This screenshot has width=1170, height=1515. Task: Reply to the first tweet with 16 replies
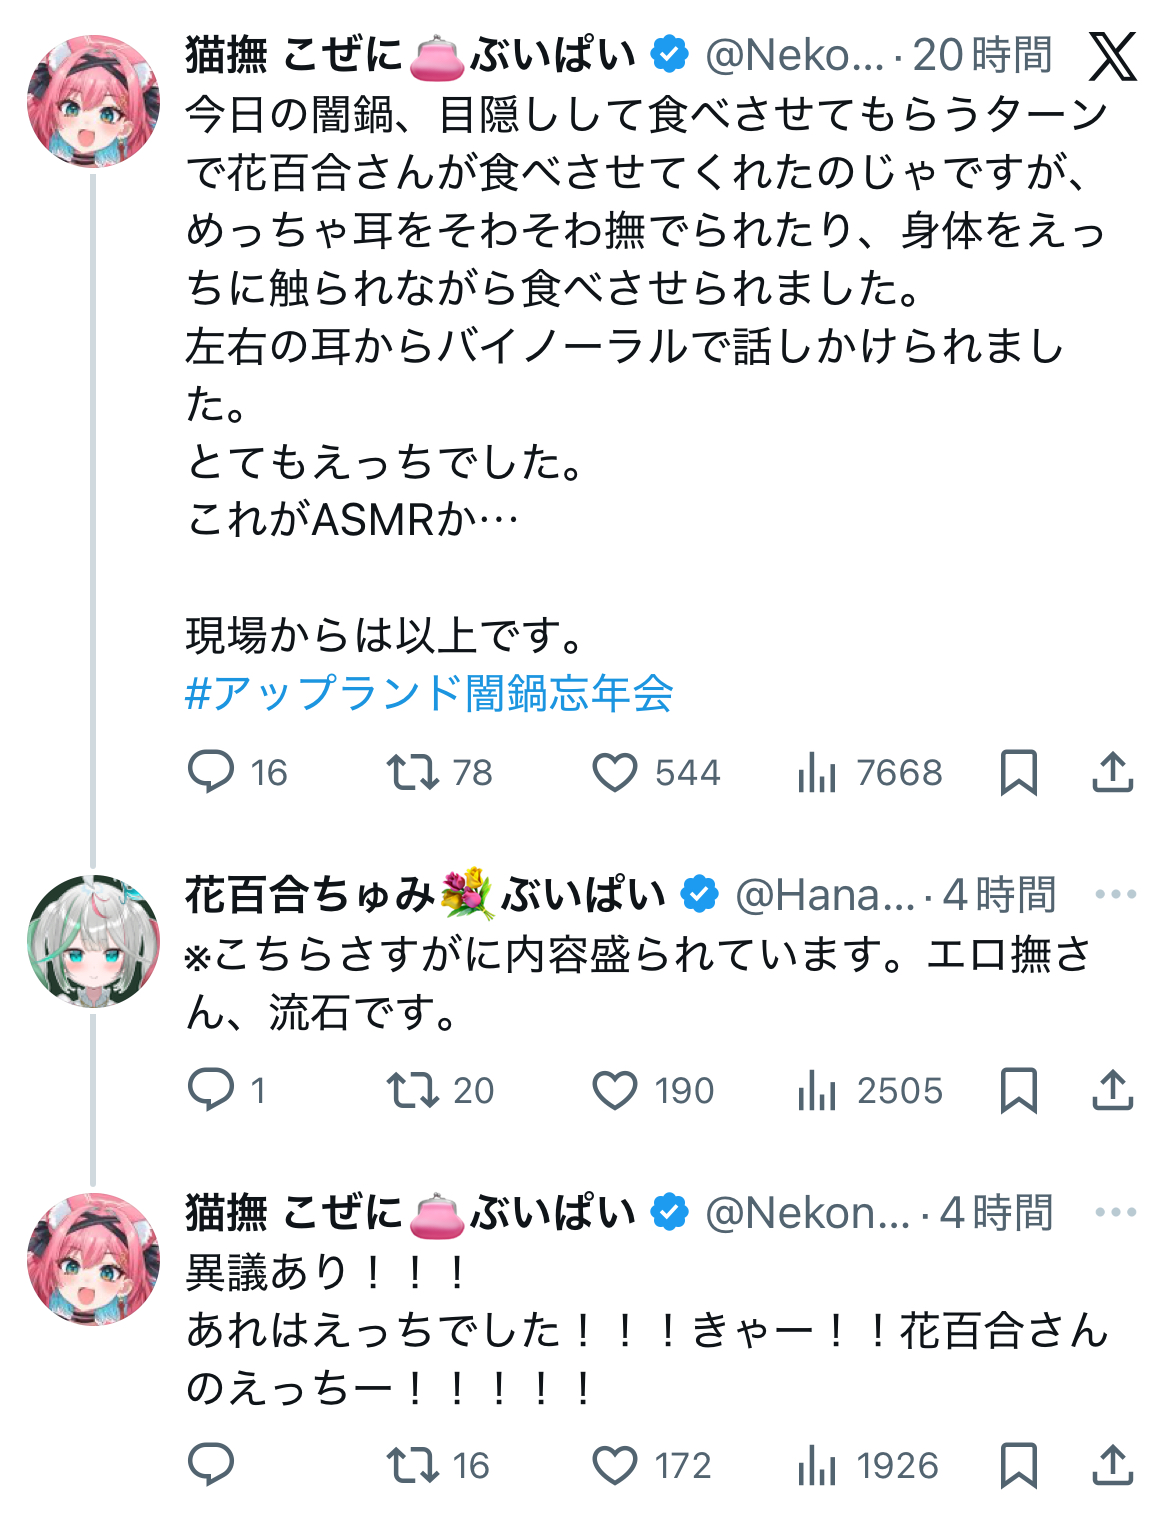pos(211,772)
